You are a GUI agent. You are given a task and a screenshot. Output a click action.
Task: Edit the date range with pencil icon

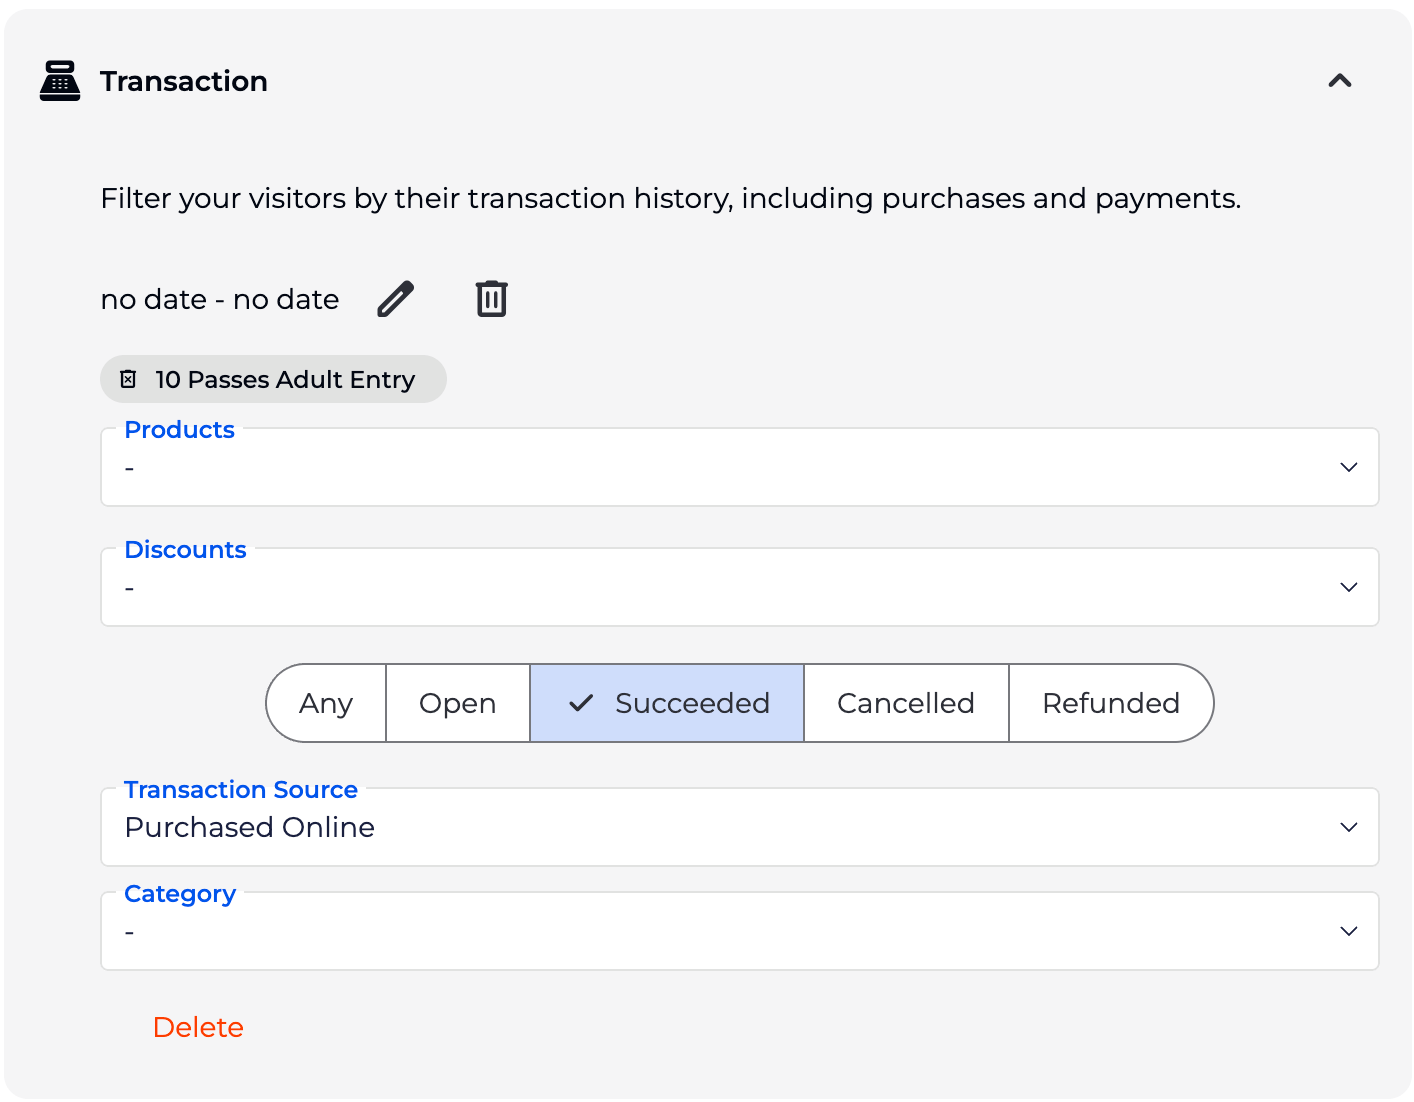pos(396,299)
